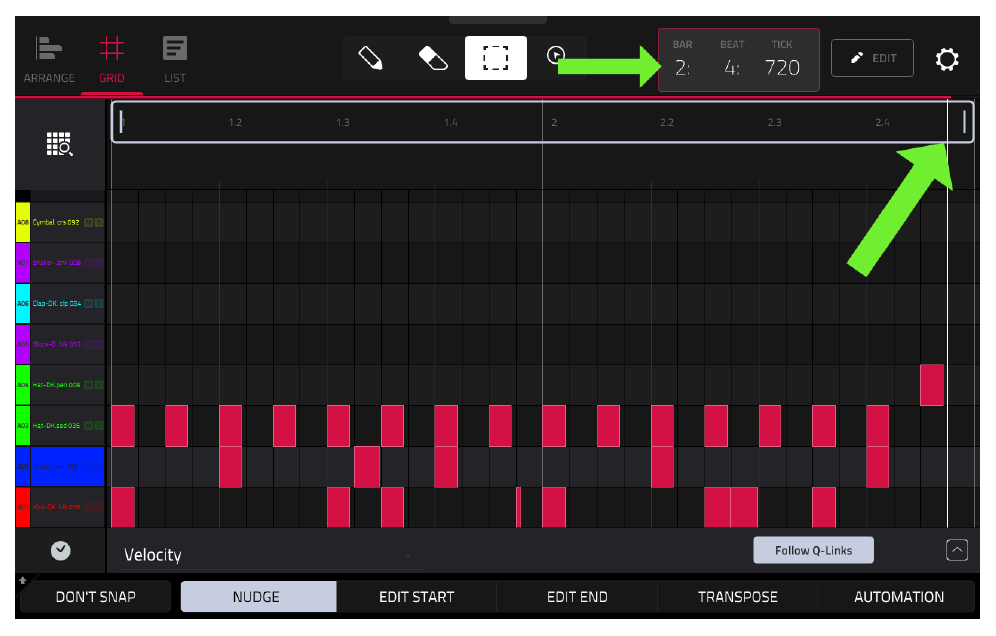Edit the BAR value field
This screenshot has height=636, width=996.
[x=682, y=67]
